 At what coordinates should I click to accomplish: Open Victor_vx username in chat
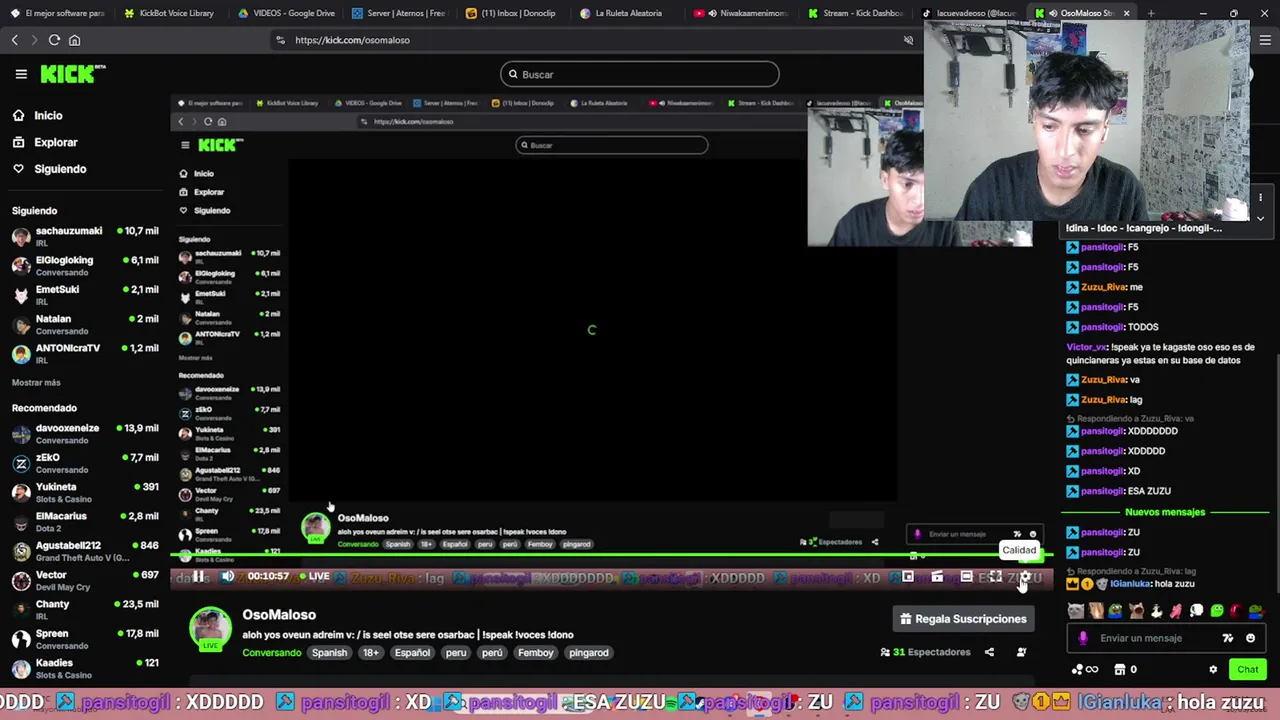[1087, 347]
